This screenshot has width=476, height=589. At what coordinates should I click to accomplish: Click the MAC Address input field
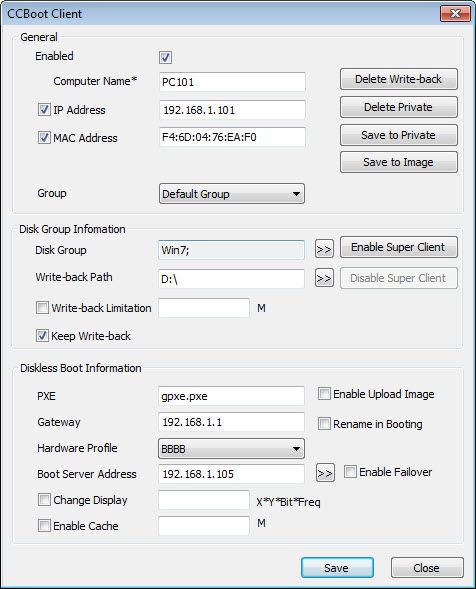232,137
